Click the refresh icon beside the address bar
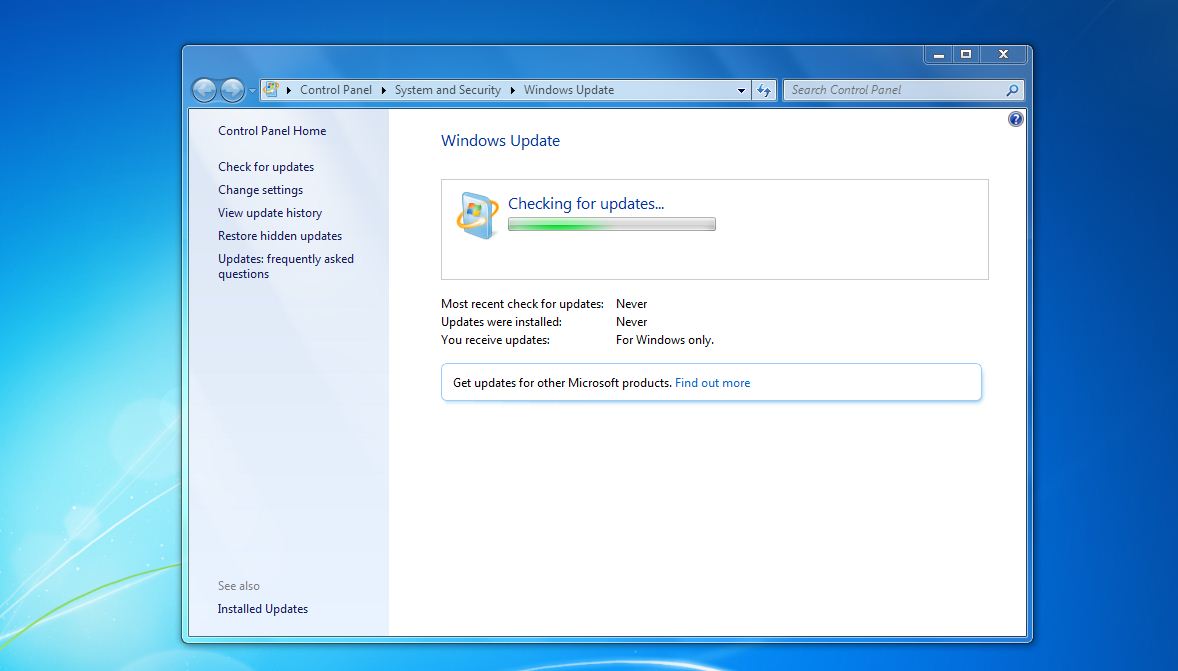 pyautogui.click(x=764, y=89)
